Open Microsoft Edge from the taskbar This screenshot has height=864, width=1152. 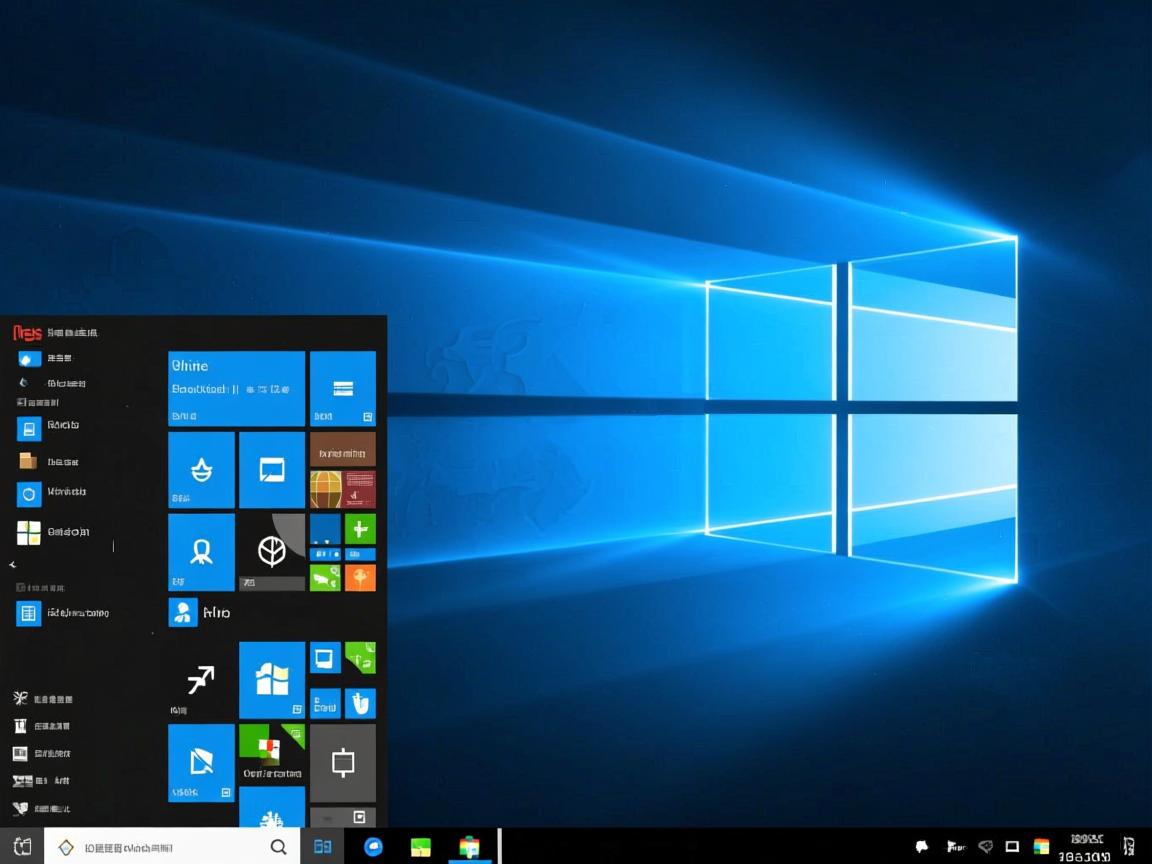(372, 846)
